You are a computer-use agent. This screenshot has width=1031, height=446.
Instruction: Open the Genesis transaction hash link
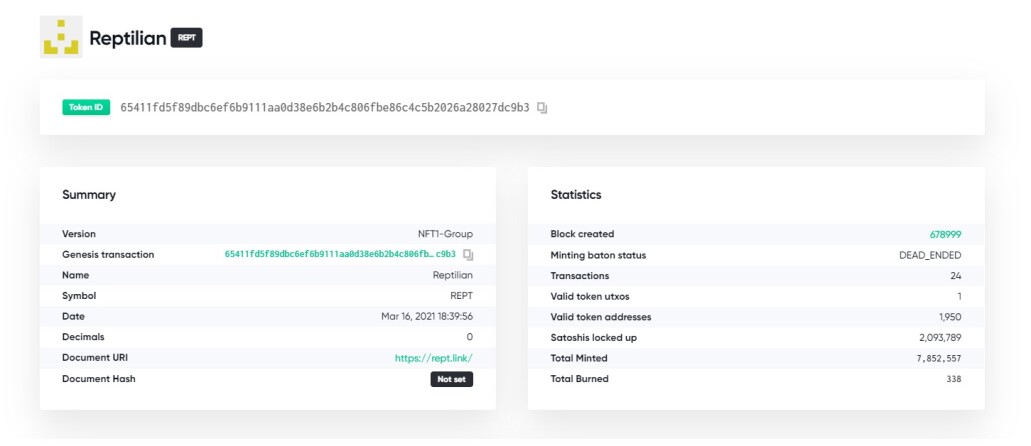pos(340,255)
